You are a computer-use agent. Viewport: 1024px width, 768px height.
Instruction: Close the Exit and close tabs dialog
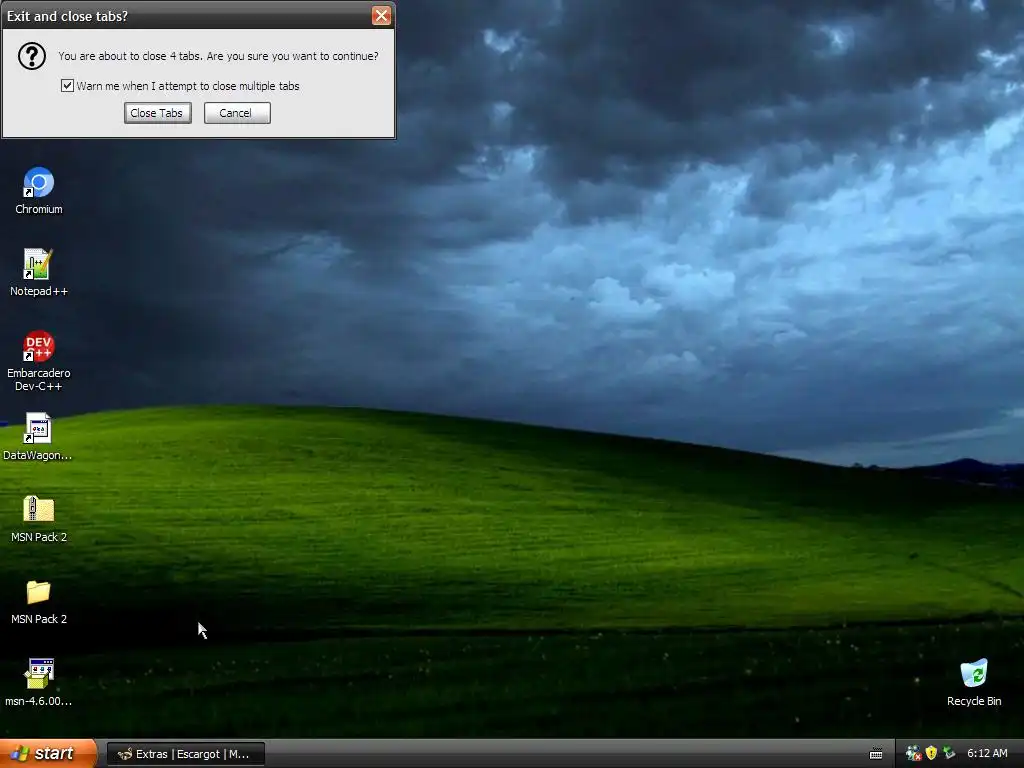(x=381, y=16)
